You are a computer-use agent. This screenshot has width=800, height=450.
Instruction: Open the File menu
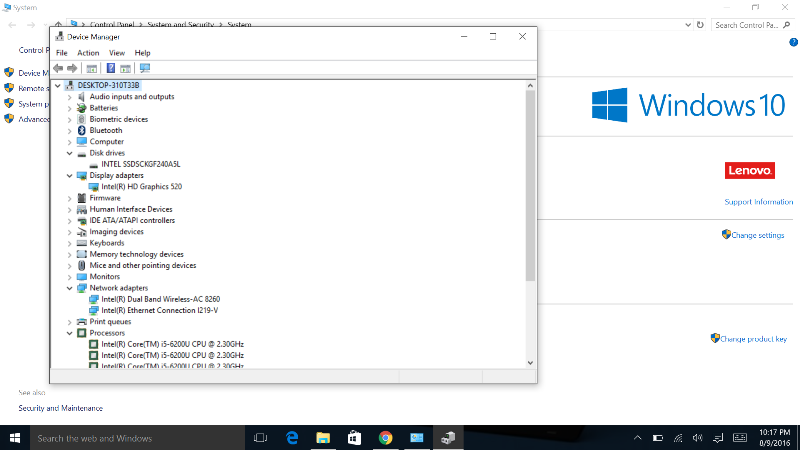(62, 53)
